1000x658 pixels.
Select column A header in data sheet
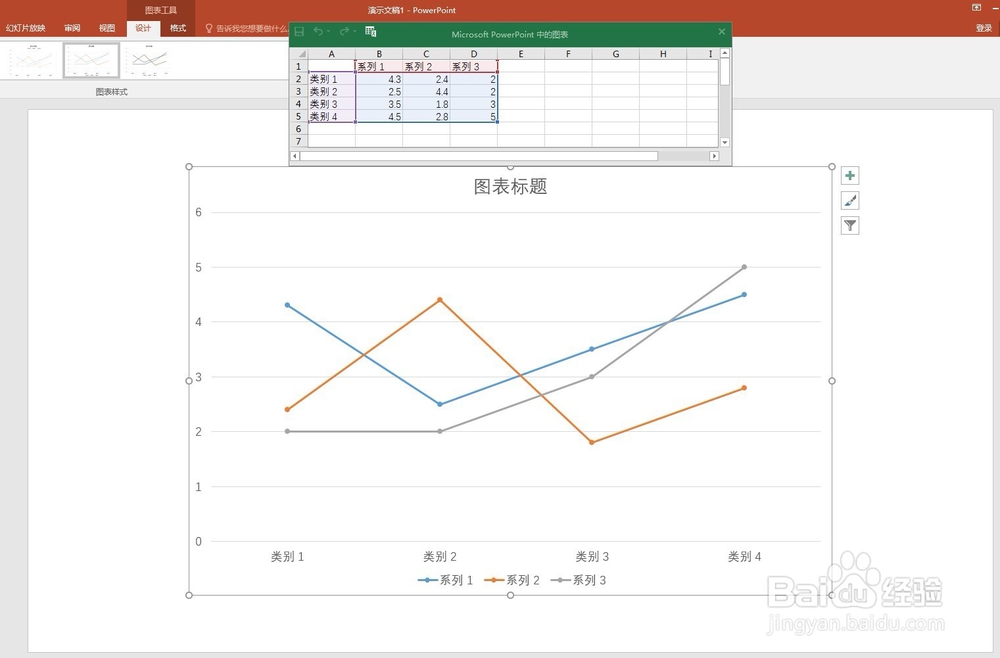(332, 54)
